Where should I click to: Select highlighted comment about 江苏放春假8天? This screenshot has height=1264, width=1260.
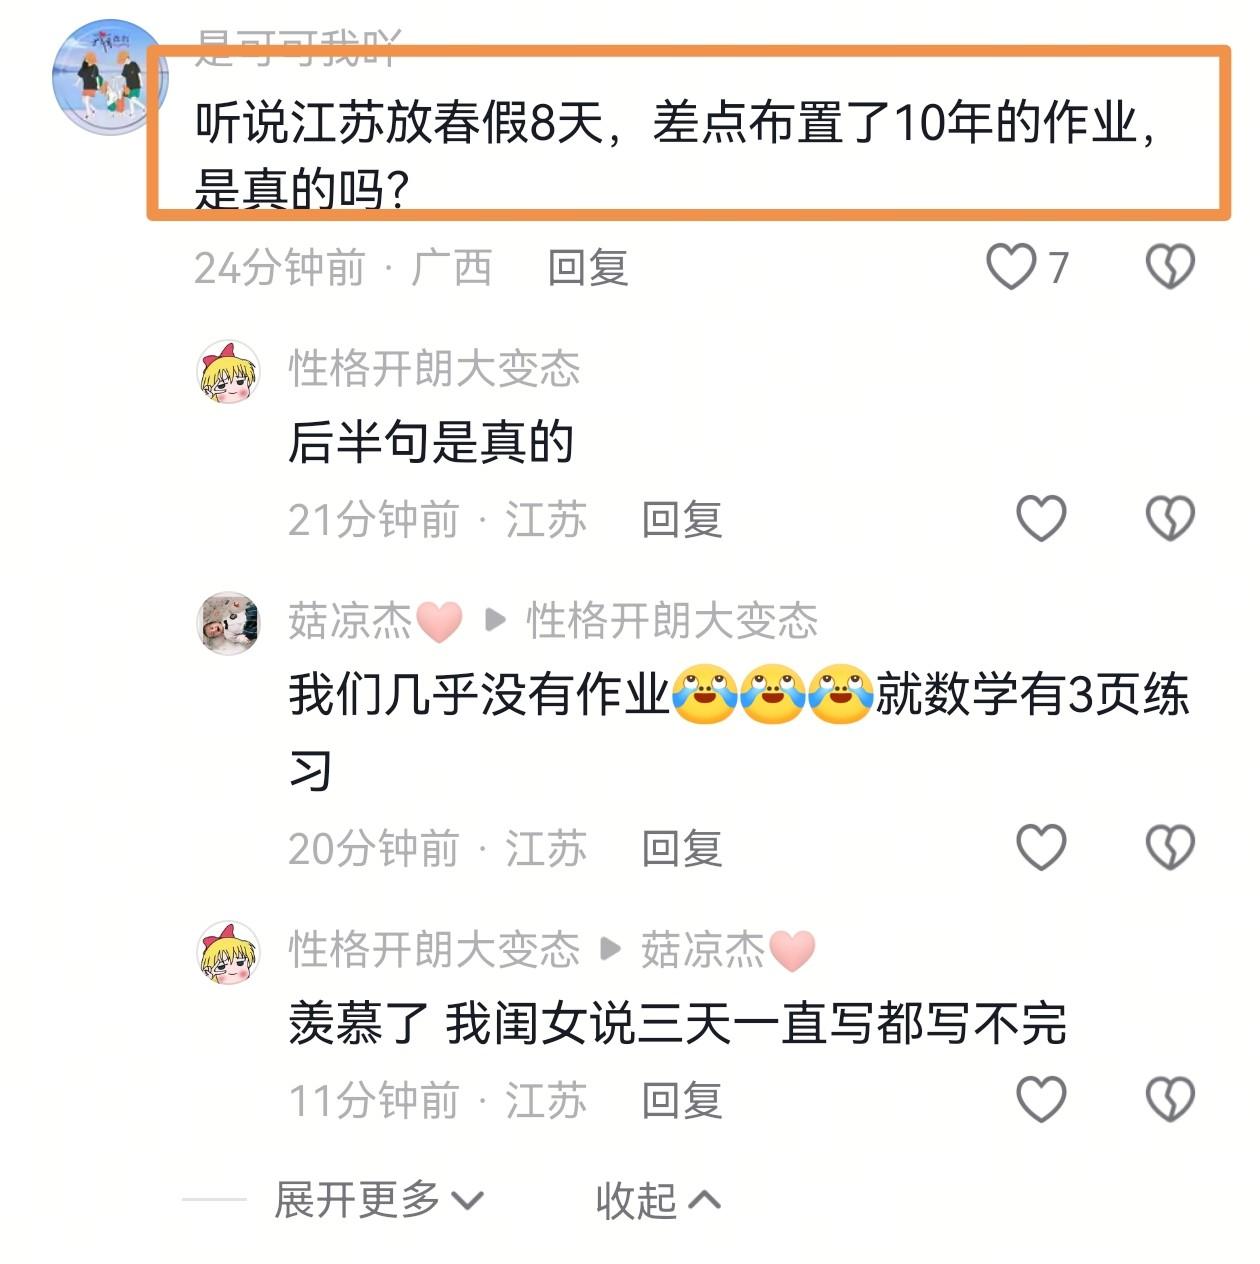coord(689,132)
